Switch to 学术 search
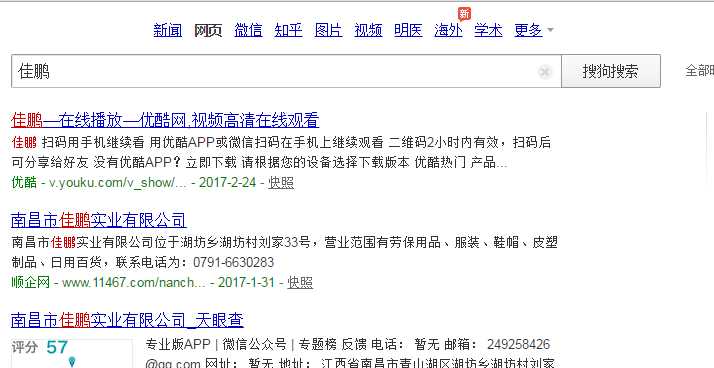The width and height of the screenshot is (714, 368). coord(488,31)
